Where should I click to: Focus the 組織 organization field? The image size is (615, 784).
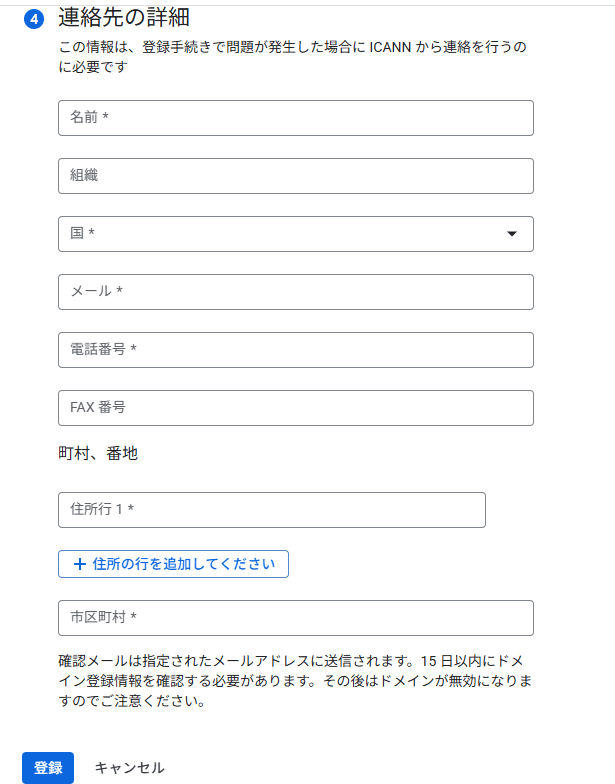(x=296, y=176)
